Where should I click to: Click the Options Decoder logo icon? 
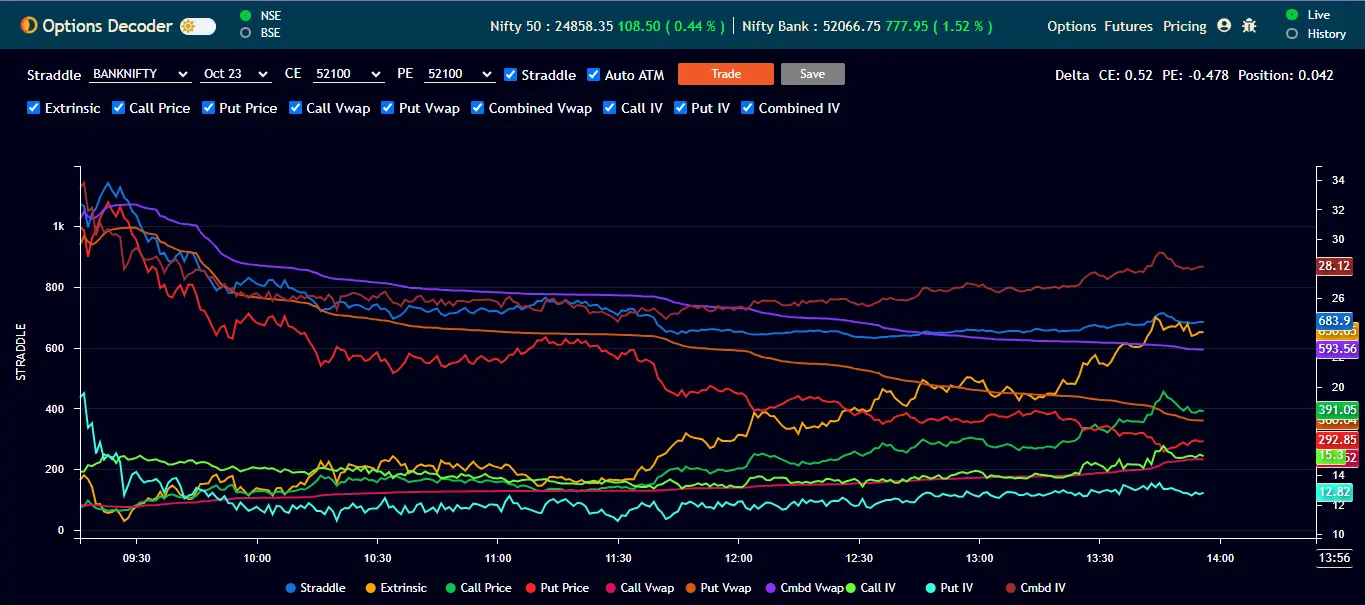(29, 26)
